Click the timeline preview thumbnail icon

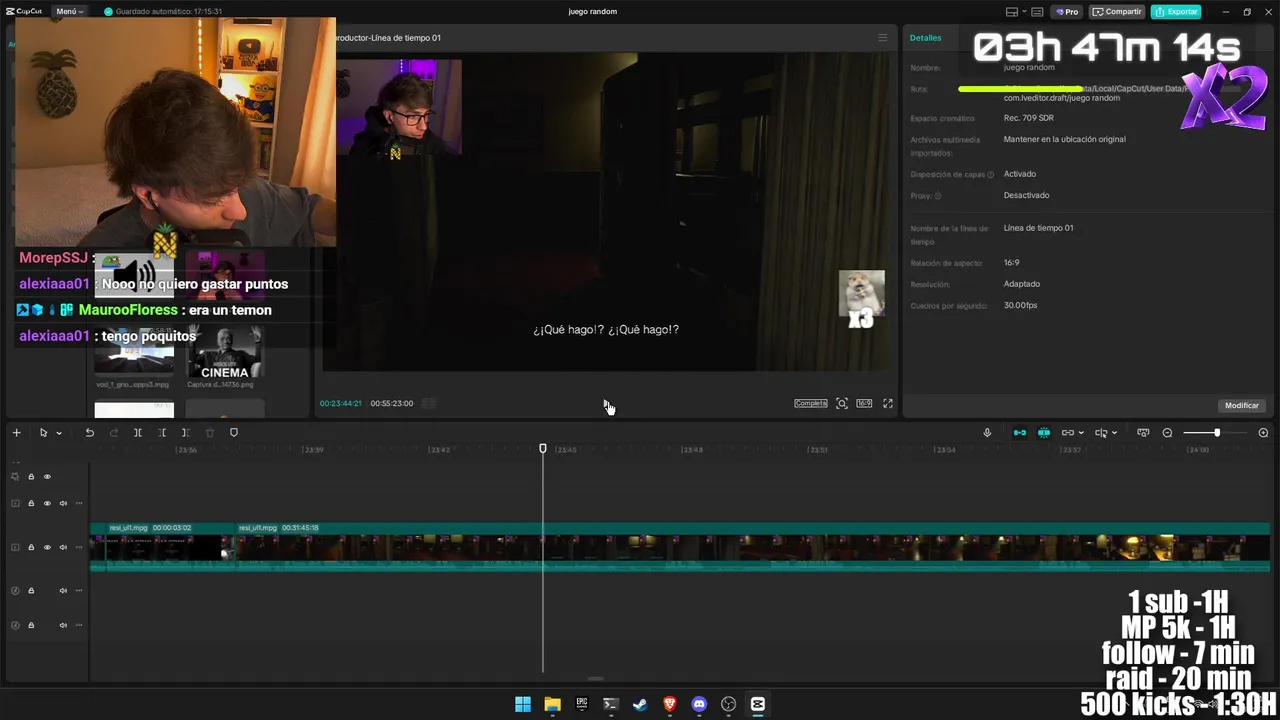[1143, 433]
